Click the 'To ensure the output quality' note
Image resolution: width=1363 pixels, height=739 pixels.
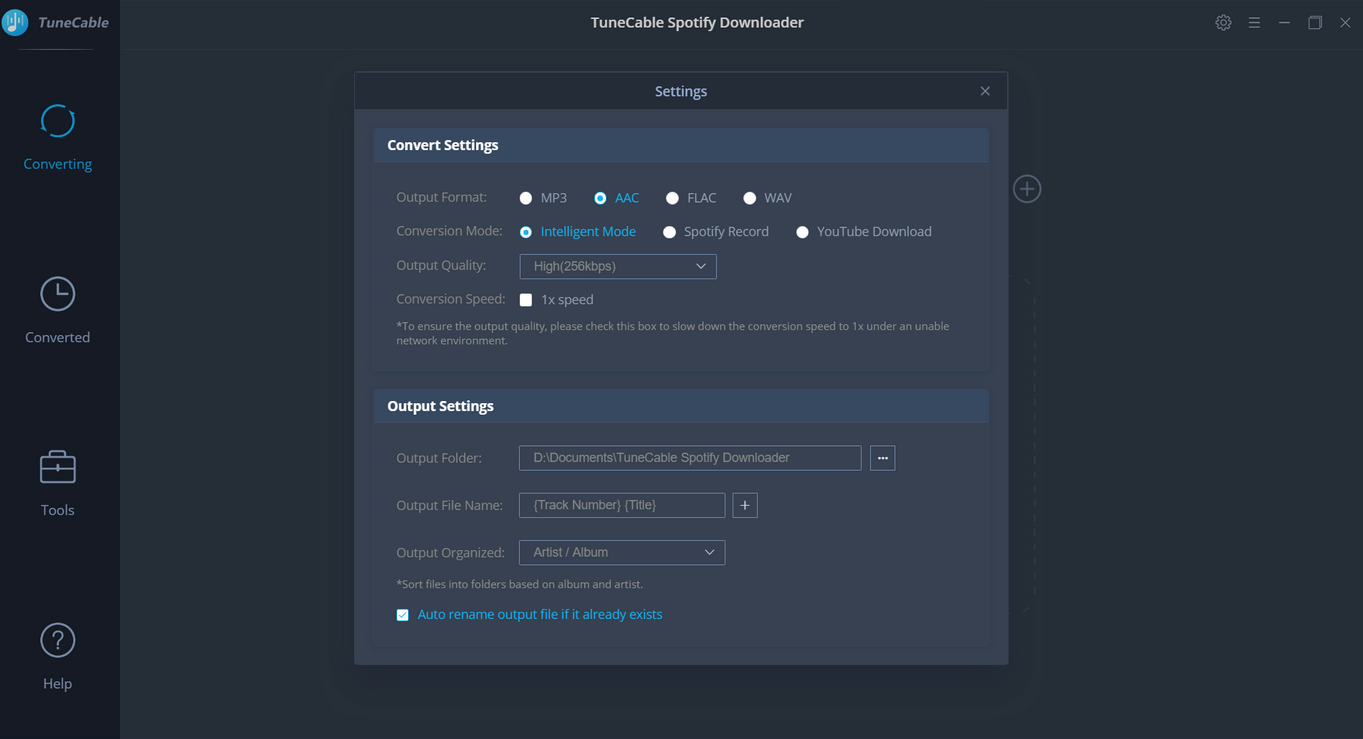[x=673, y=333]
